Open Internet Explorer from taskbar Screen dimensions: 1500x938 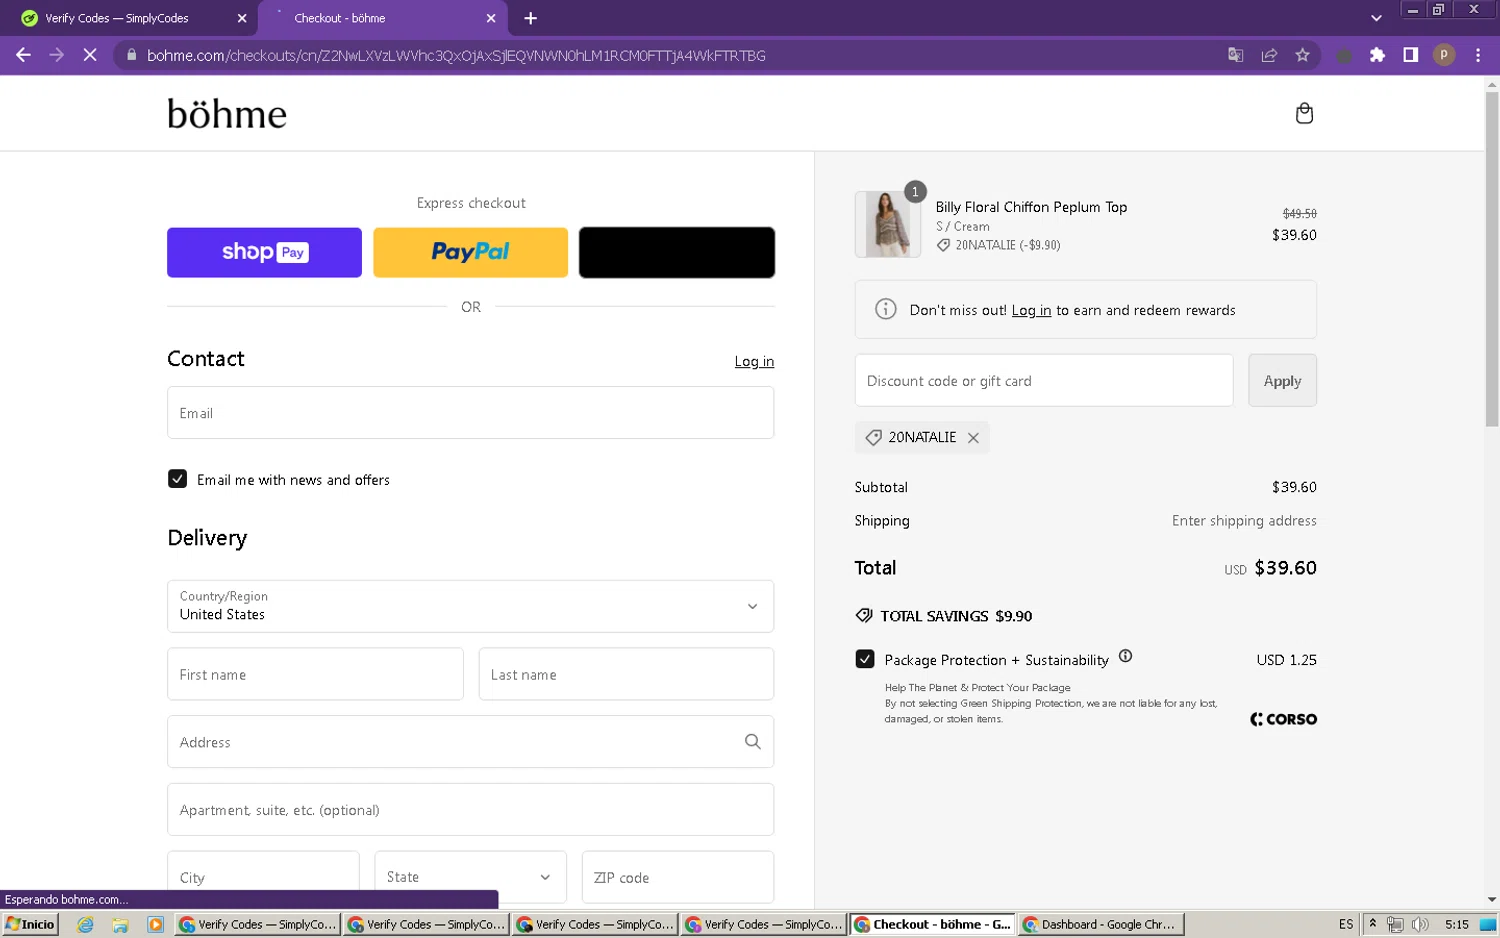coord(86,924)
